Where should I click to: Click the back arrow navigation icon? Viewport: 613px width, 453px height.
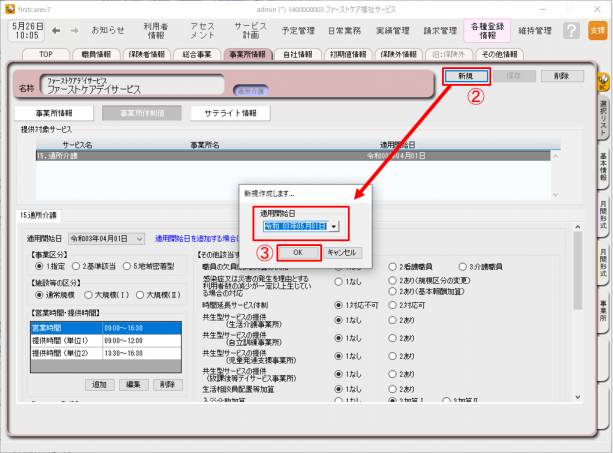tap(57, 30)
